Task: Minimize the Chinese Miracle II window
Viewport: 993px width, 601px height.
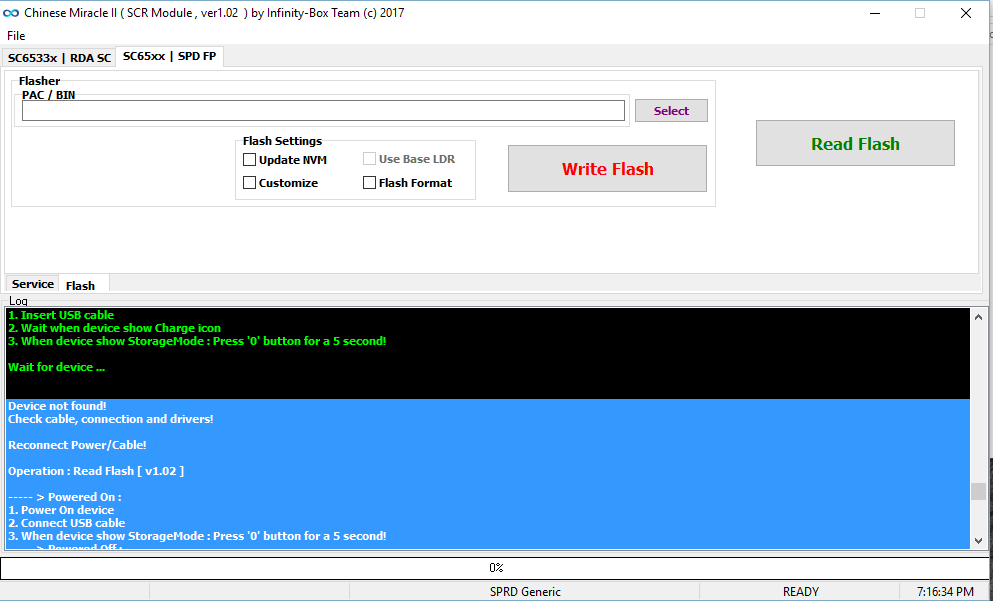Action: click(x=874, y=13)
